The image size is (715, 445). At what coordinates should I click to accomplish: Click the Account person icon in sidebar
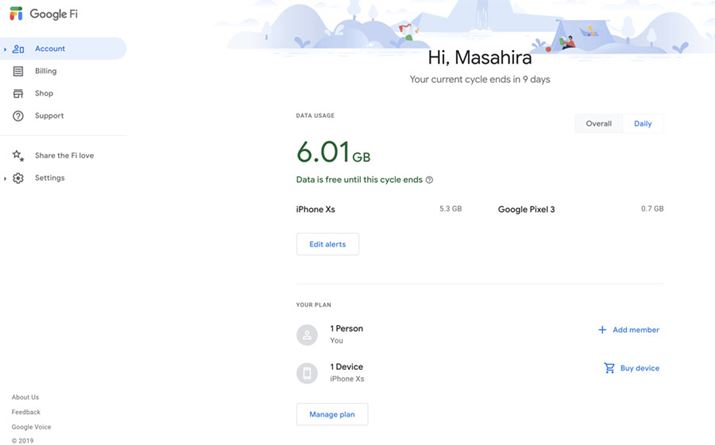pyautogui.click(x=18, y=49)
